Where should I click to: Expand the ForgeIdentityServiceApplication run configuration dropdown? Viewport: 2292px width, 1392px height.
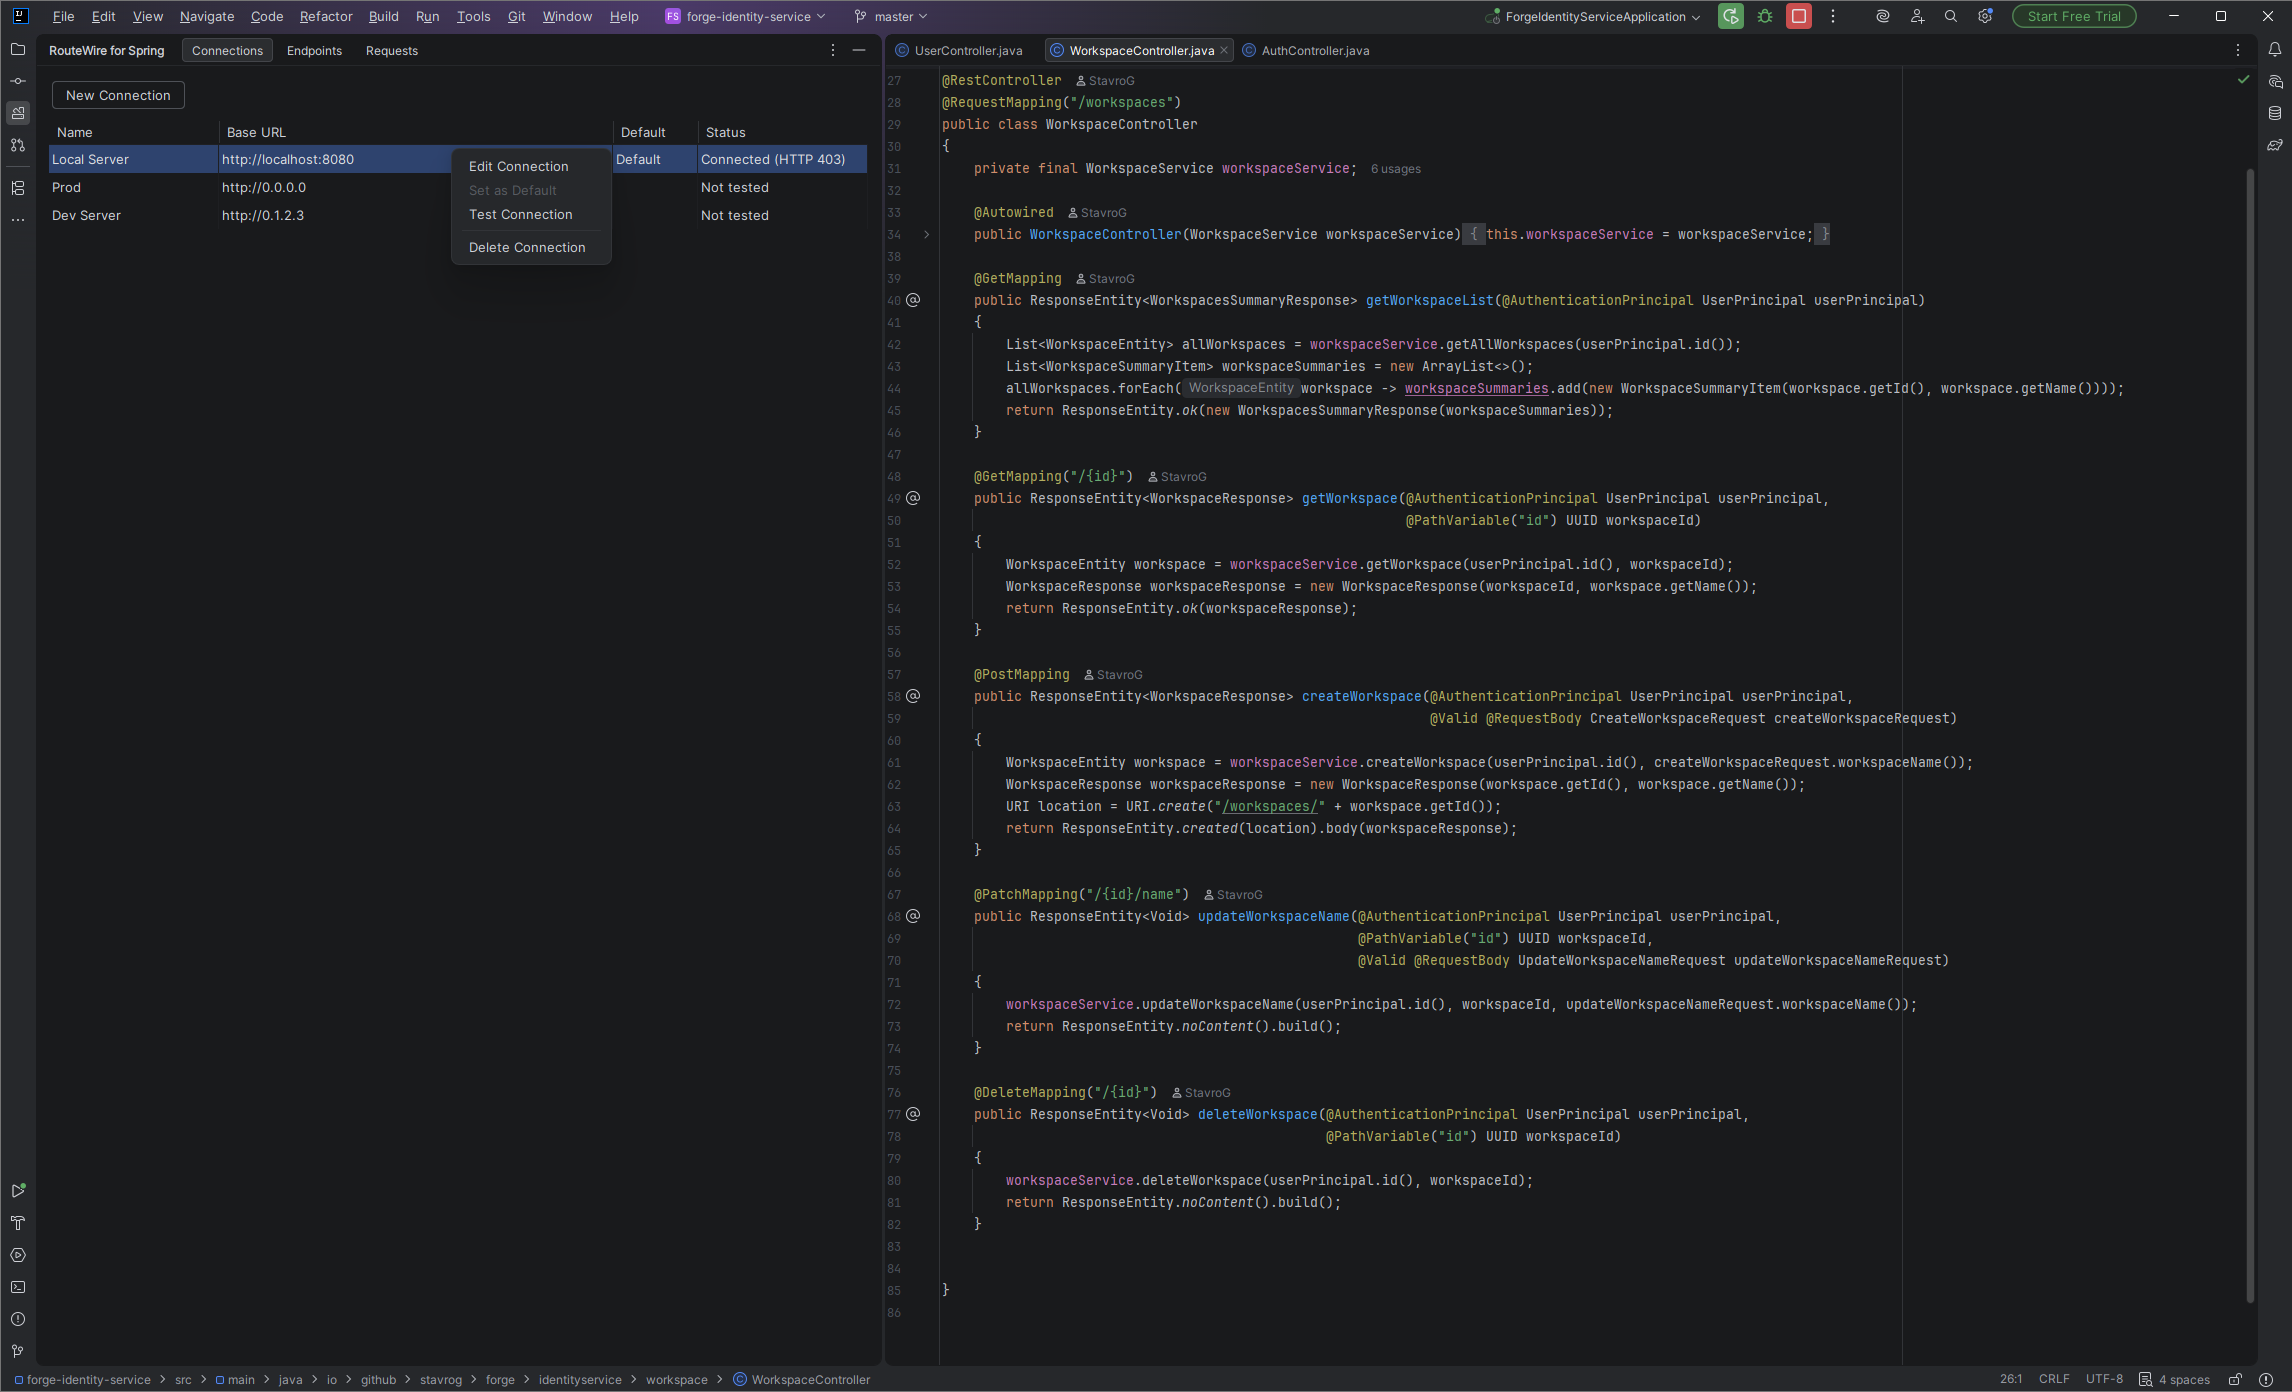[1593, 16]
